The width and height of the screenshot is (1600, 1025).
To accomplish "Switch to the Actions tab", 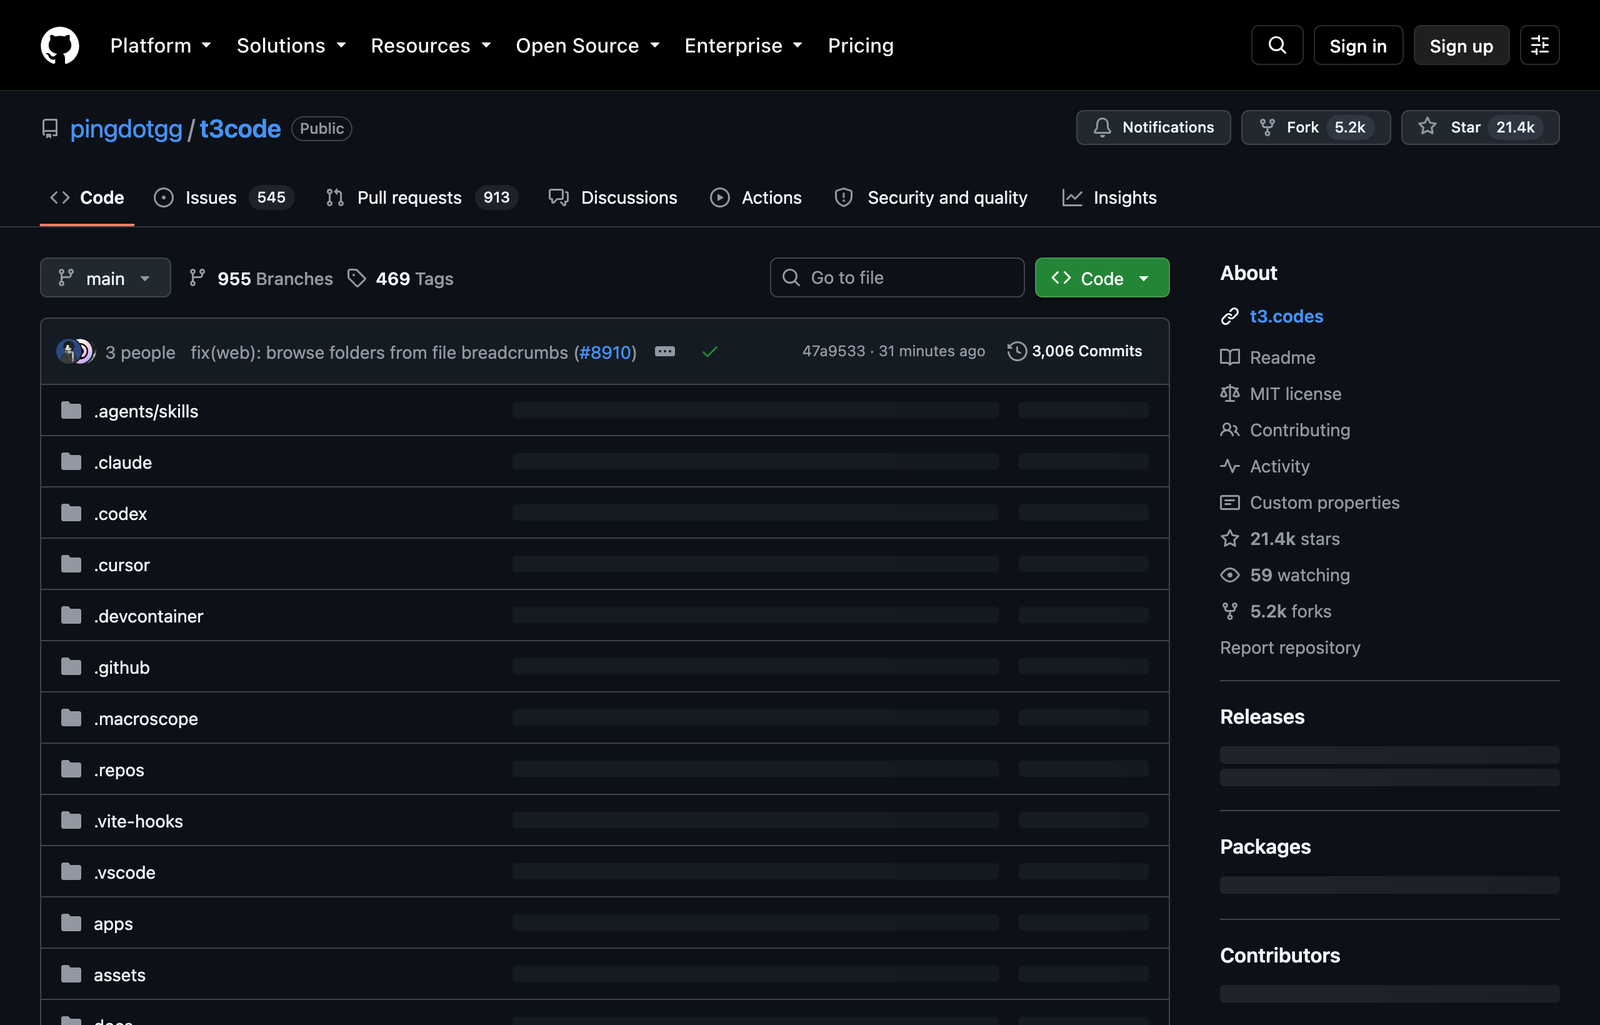I will click(x=756, y=198).
